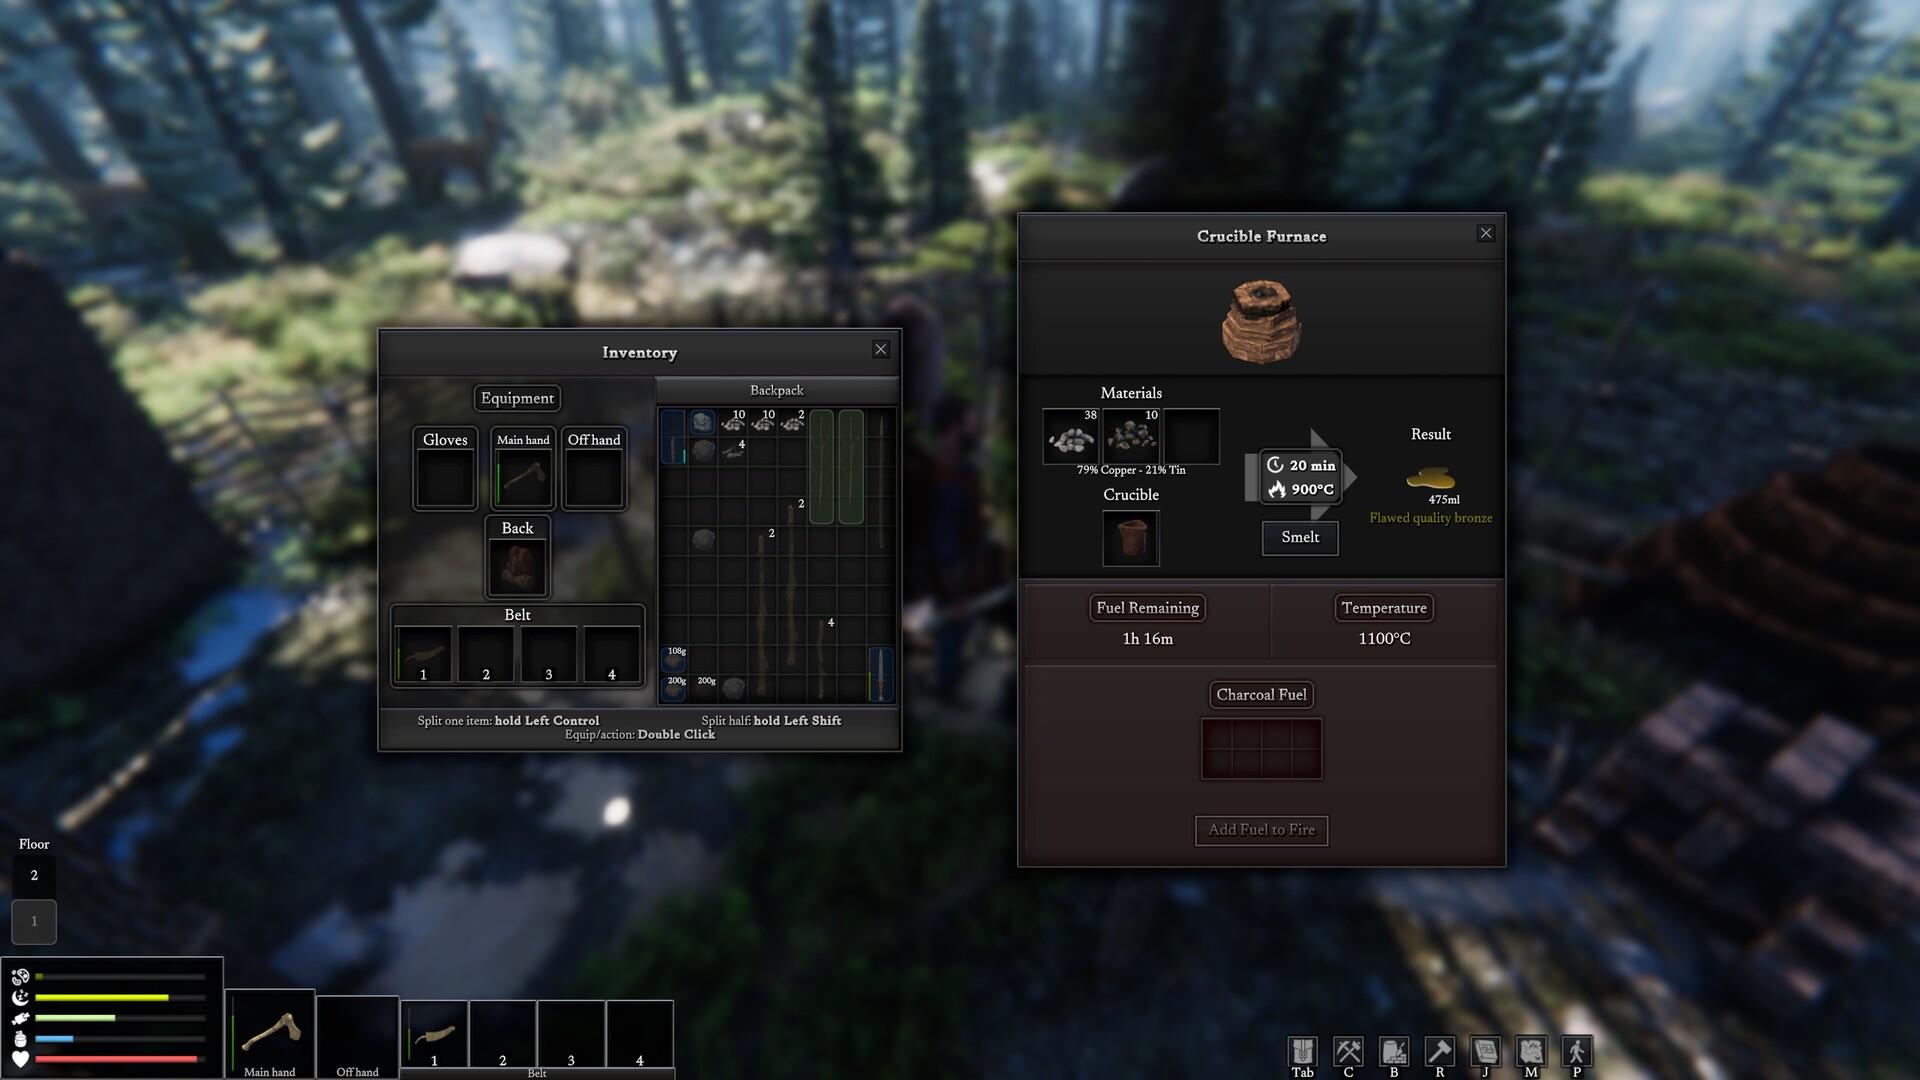Click the Smelt button in Crucible Furnace
The height and width of the screenshot is (1080, 1920).
tap(1299, 537)
